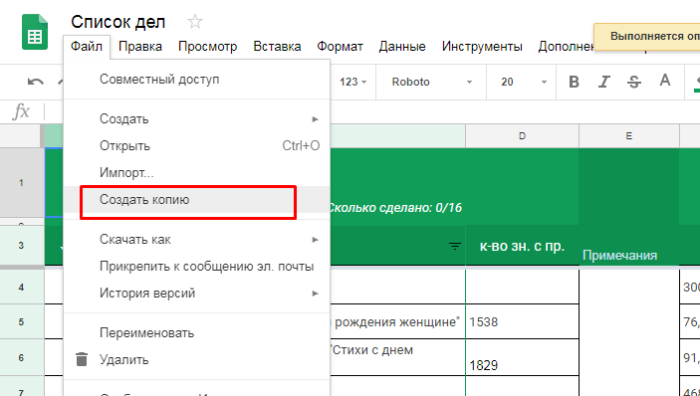Select row 1 header
The image size is (700, 396).
tap(22, 183)
